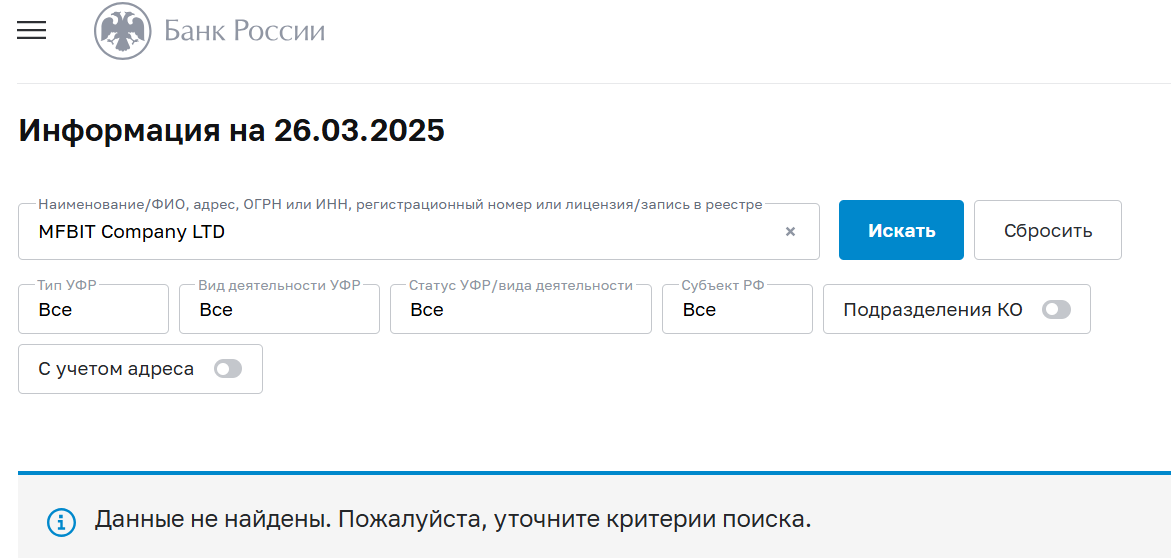Image resolution: width=1171 pixels, height=558 pixels.
Task: Focus the search field containing MFBIT Company LTD
Action: pyautogui.click(x=419, y=232)
